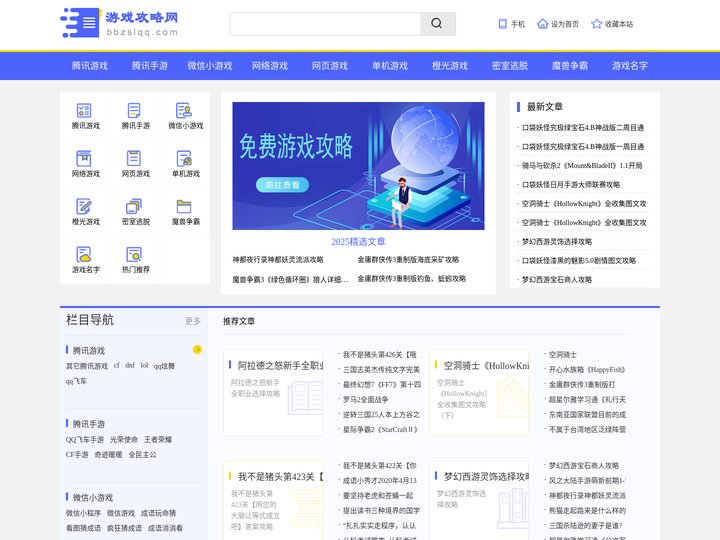Open the 2025精选文章 heading link
The height and width of the screenshot is (540, 720).
pos(358,242)
